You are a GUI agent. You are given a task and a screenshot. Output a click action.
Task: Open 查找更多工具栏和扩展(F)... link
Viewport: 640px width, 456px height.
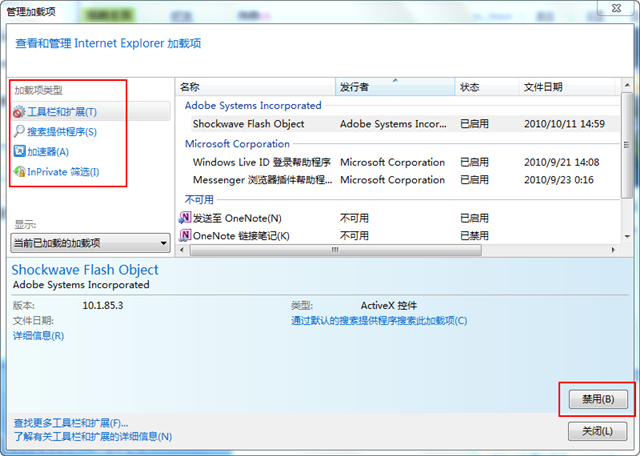coord(71,423)
